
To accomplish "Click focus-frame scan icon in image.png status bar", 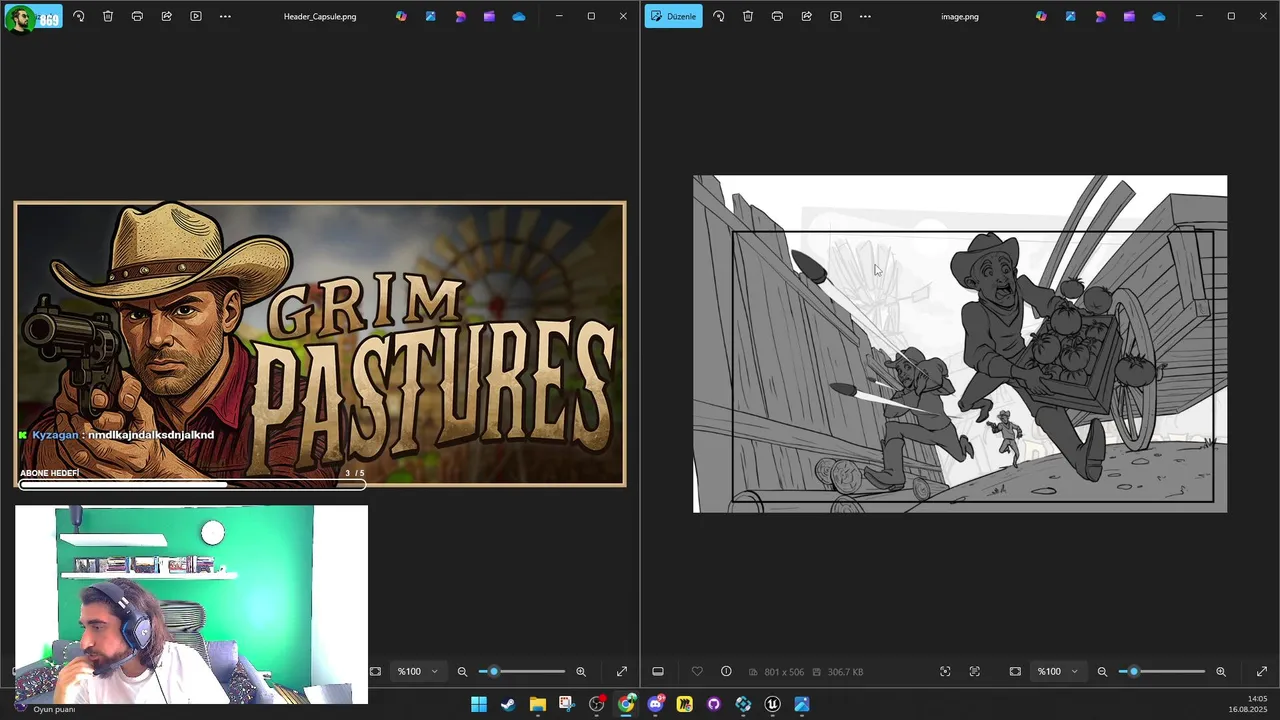I will tap(945, 671).
